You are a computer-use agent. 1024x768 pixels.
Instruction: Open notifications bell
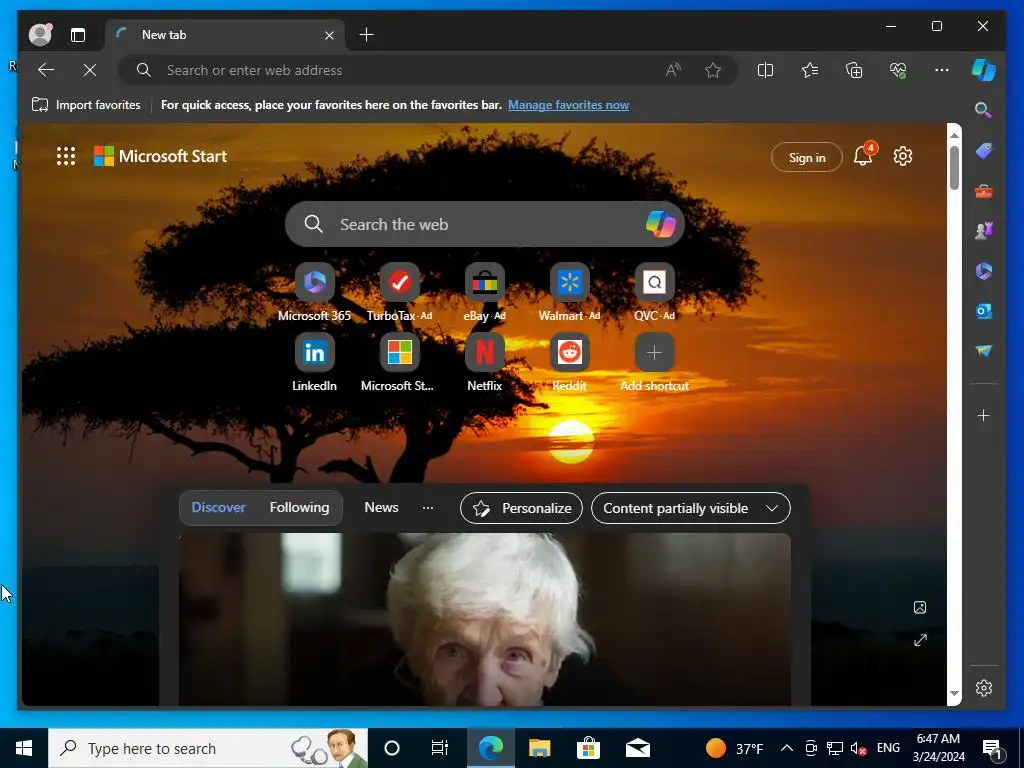(x=863, y=155)
